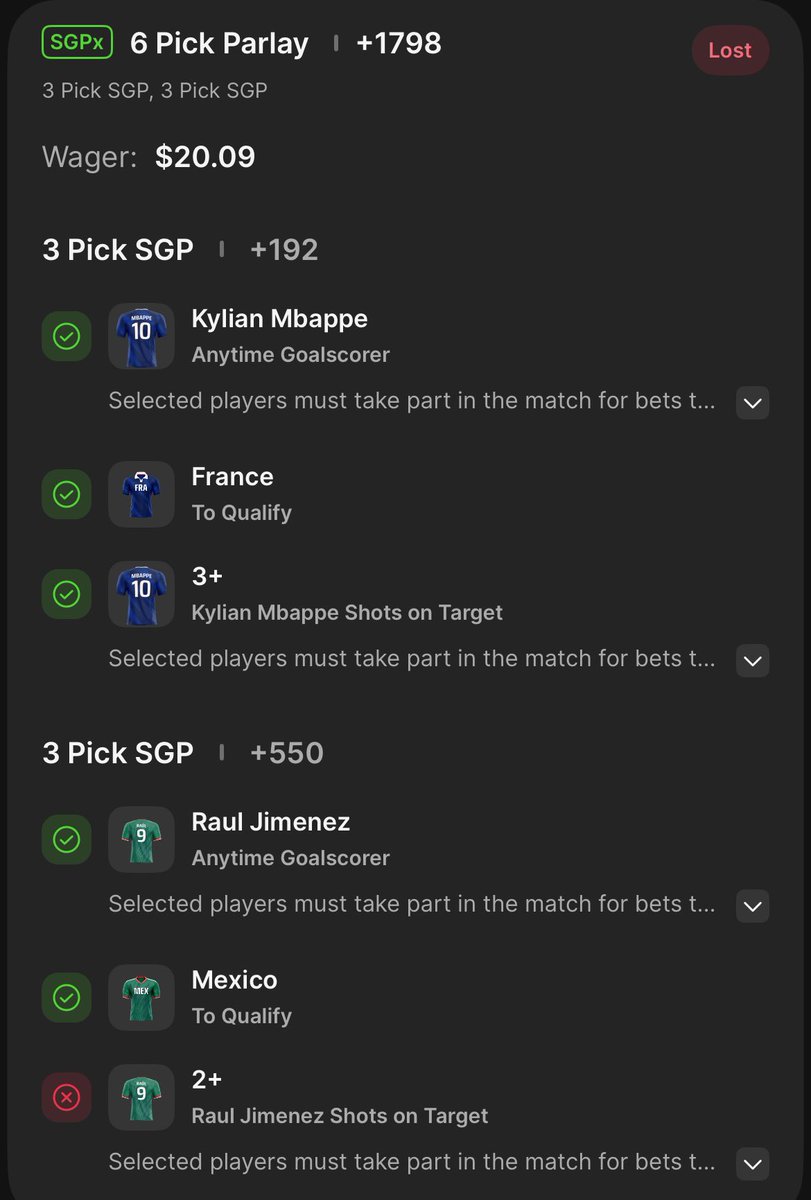Open the 6 Pick Parlay title
The height and width of the screenshot is (1200, 811).
pyautogui.click(x=219, y=43)
